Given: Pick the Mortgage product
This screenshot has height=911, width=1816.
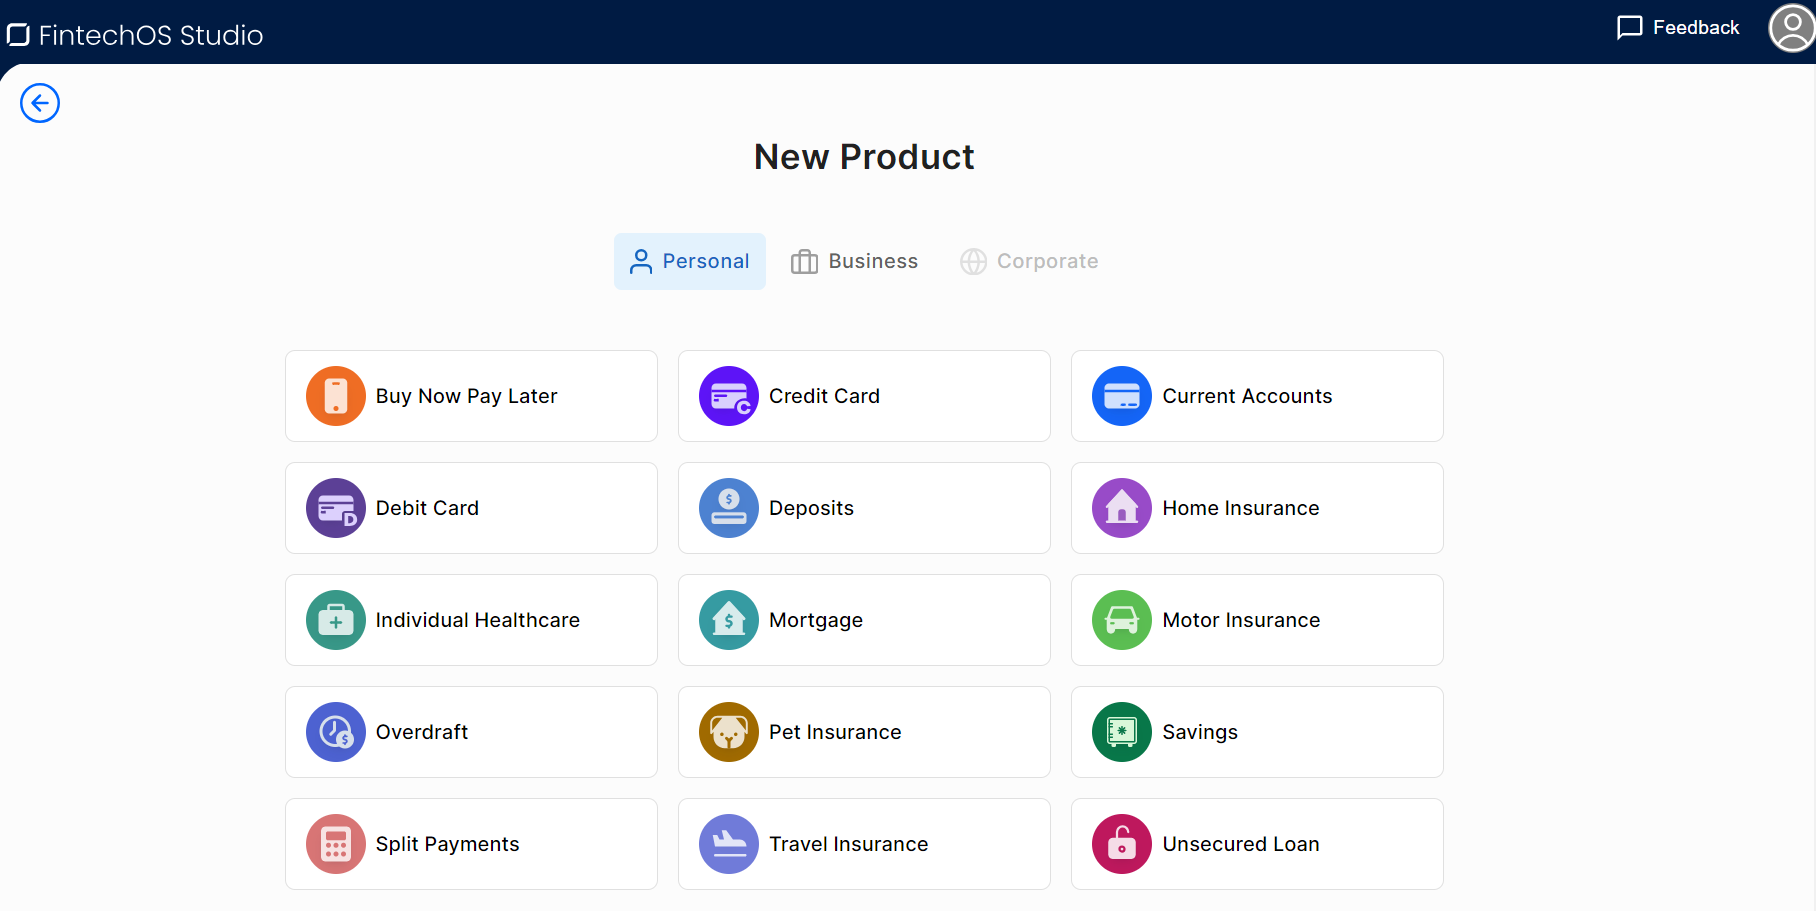Looking at the screenshot, I should click(864, 620).
